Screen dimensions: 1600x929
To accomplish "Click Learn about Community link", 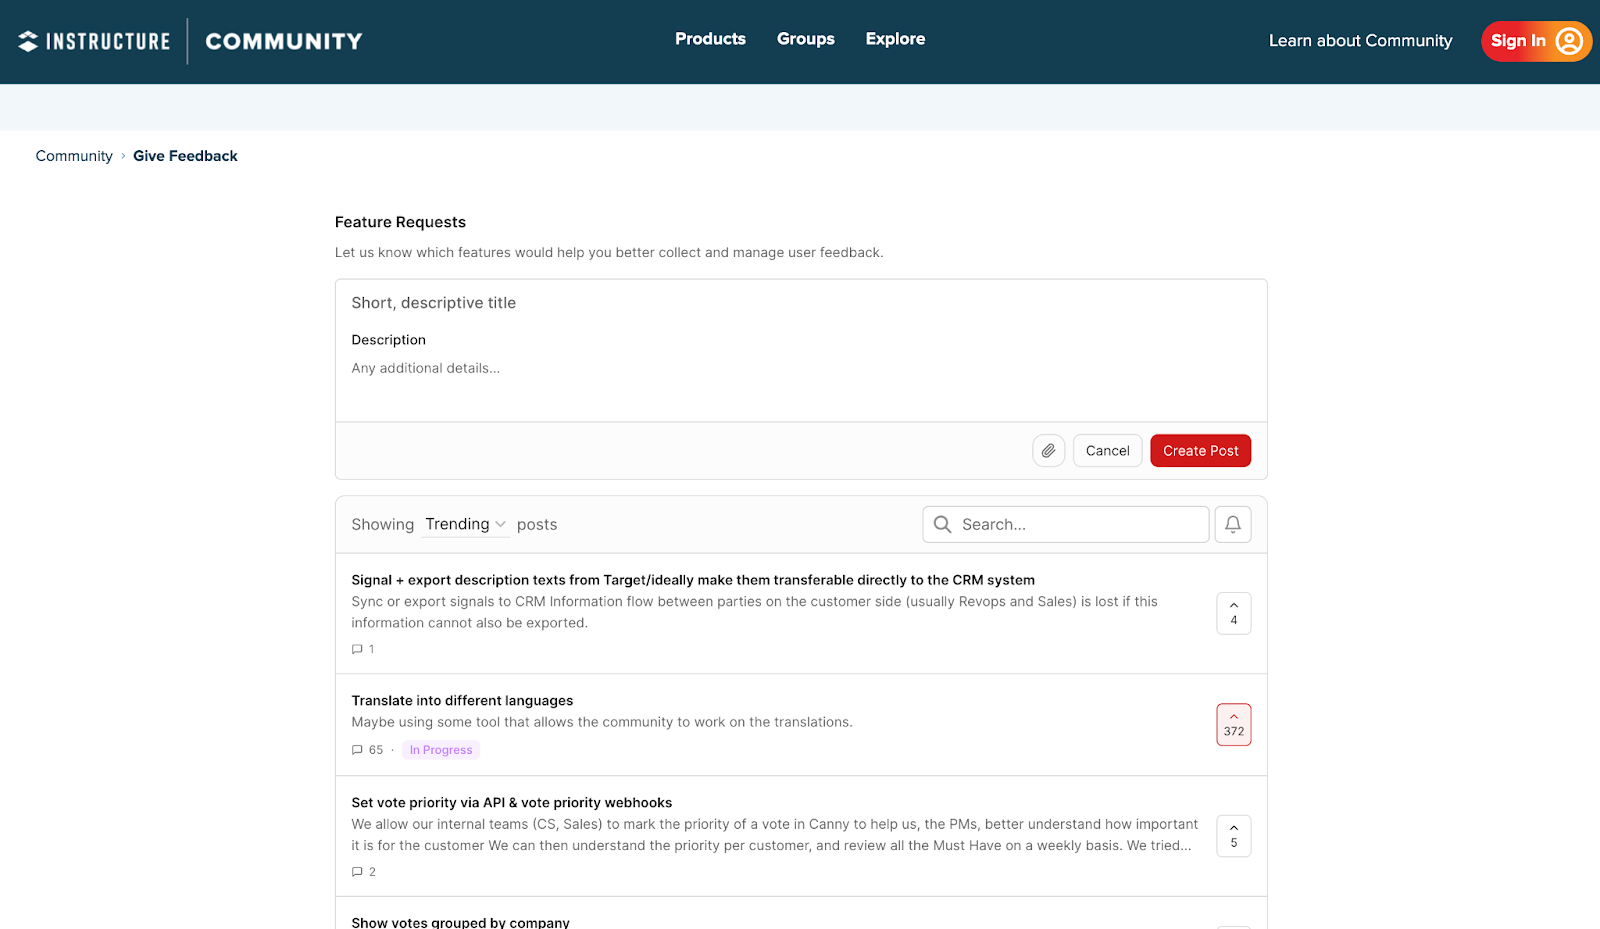I will point(1360,41).
